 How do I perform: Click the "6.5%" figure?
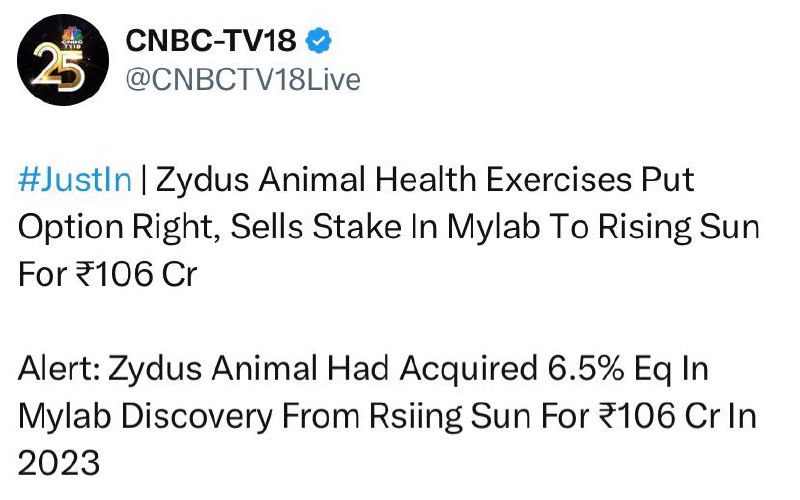click(586, 369)
